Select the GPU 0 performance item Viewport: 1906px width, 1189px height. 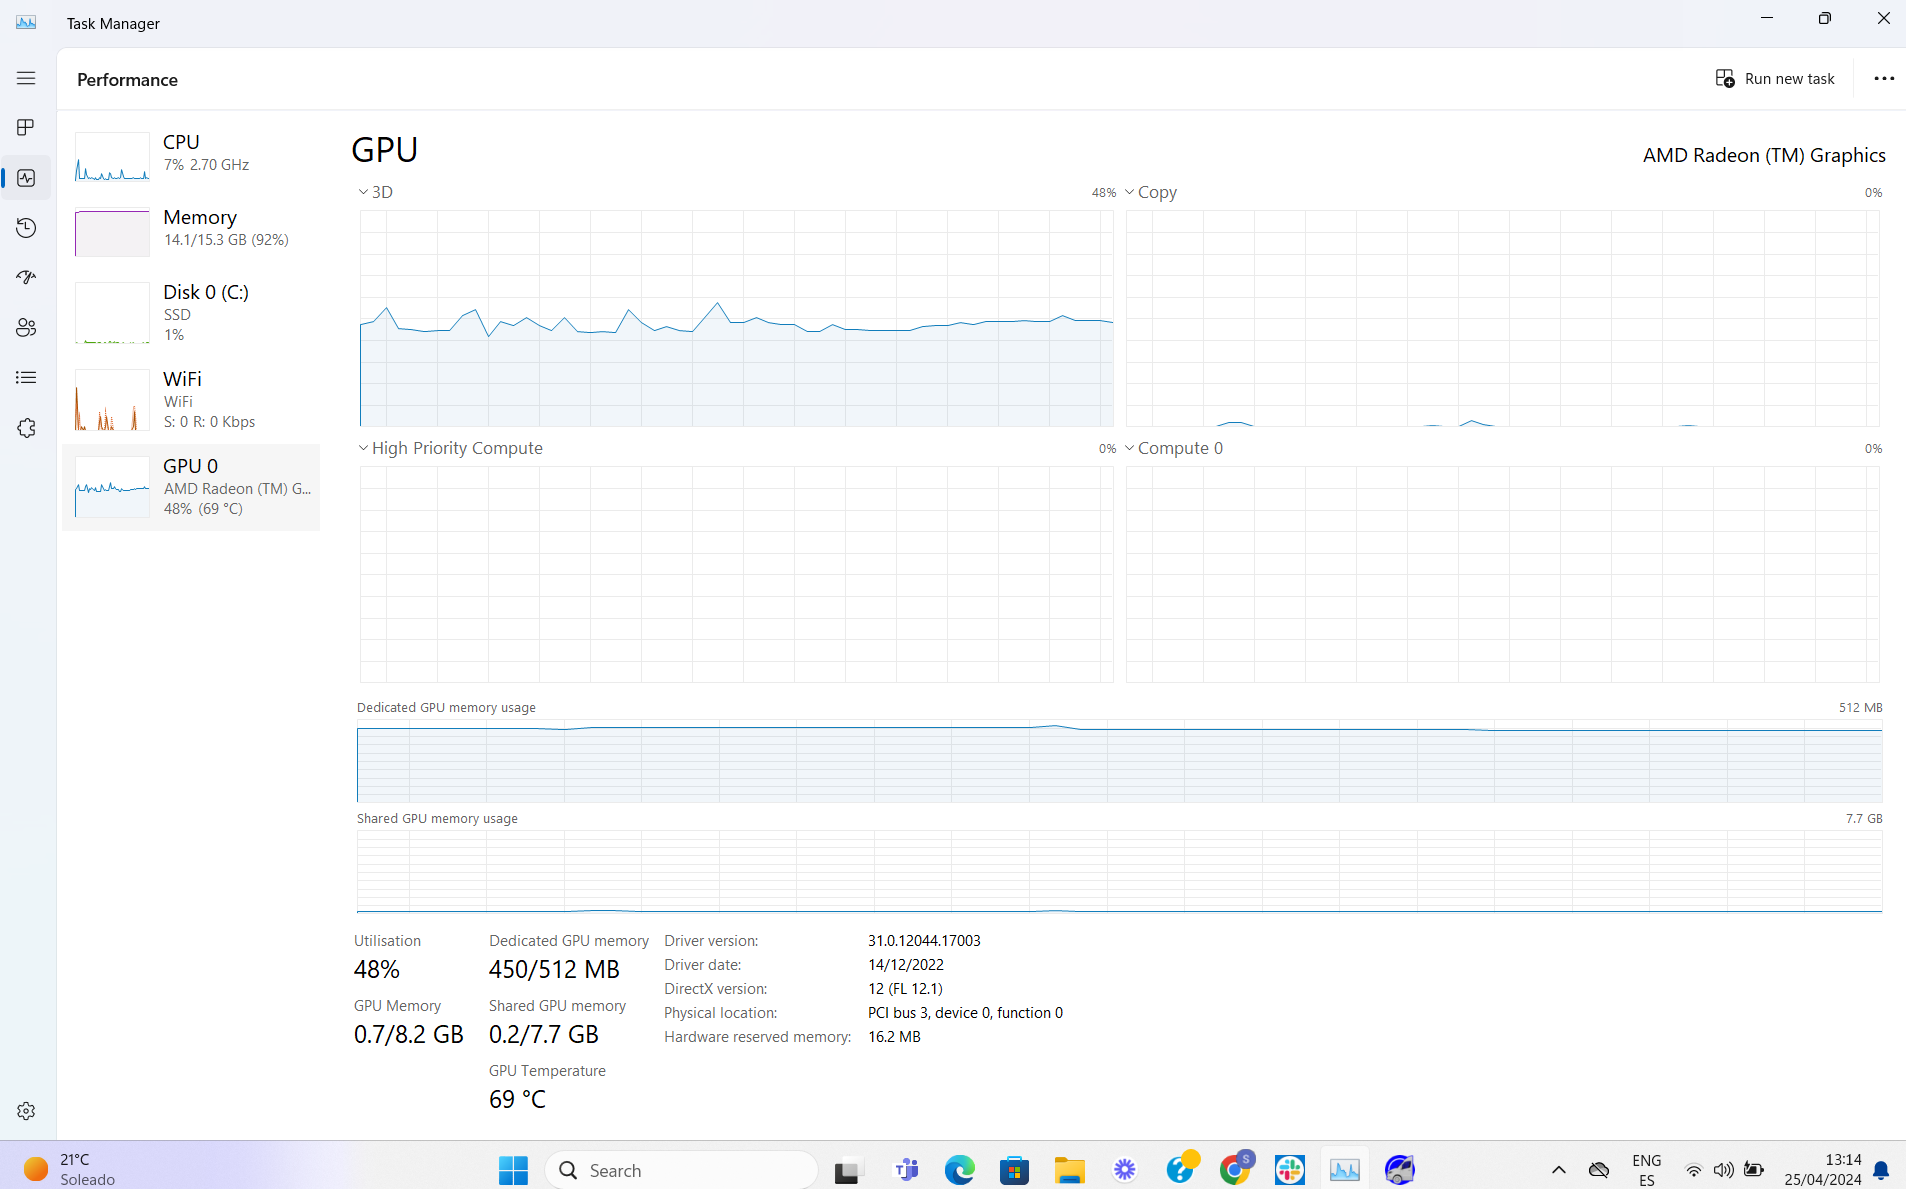point(191,487)
